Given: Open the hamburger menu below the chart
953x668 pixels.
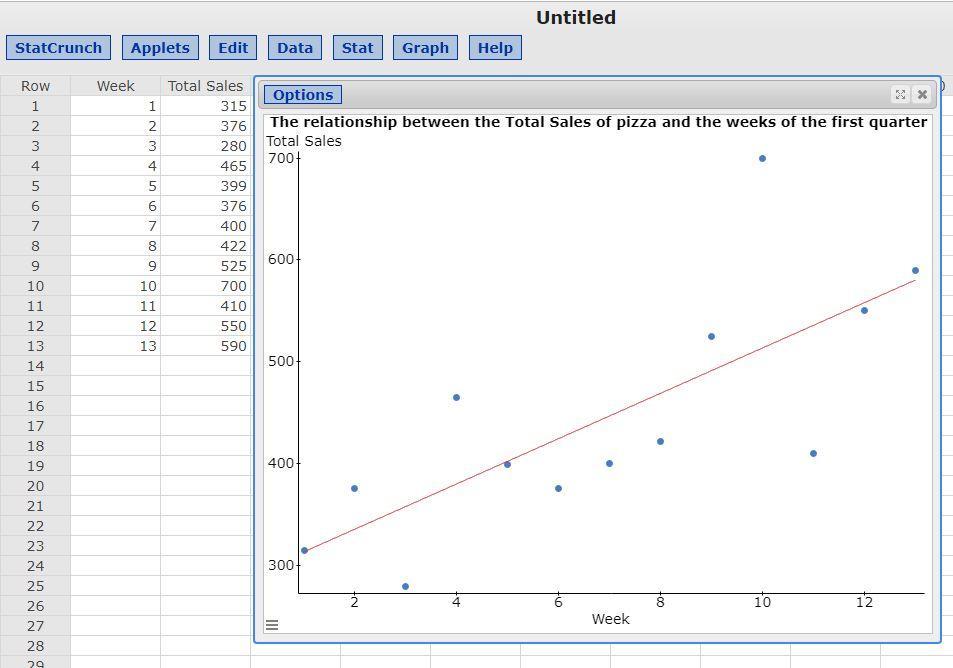Looking at the screenshot, I should [272, 625].
